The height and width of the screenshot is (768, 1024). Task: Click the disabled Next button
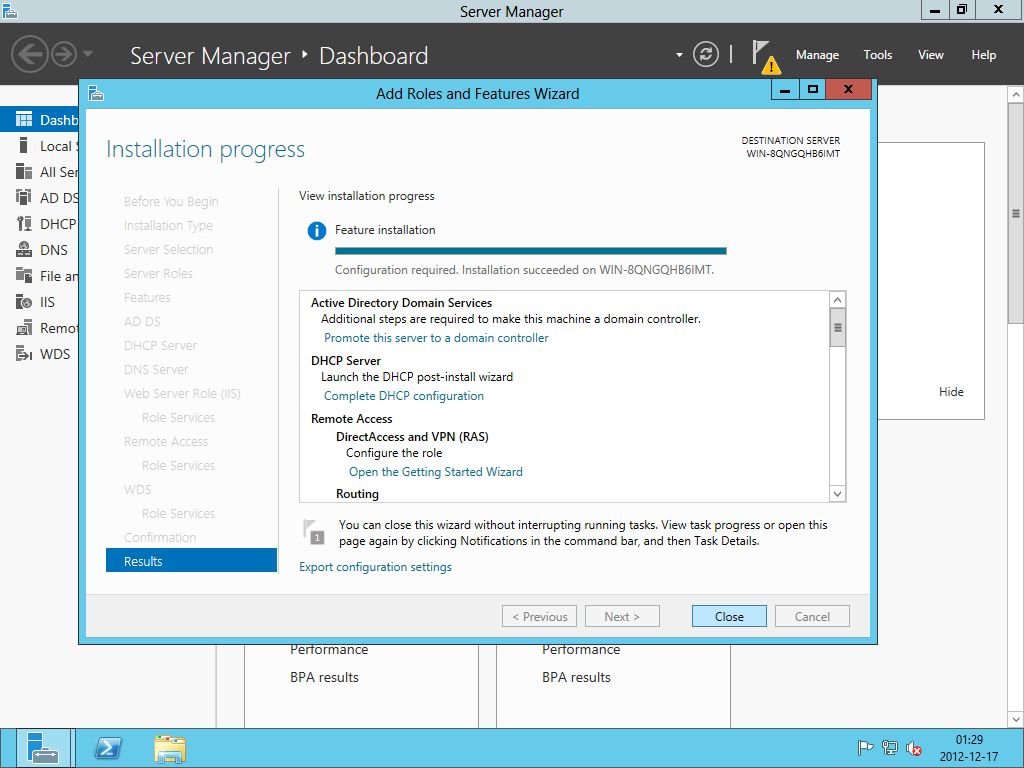coord(622,616)
